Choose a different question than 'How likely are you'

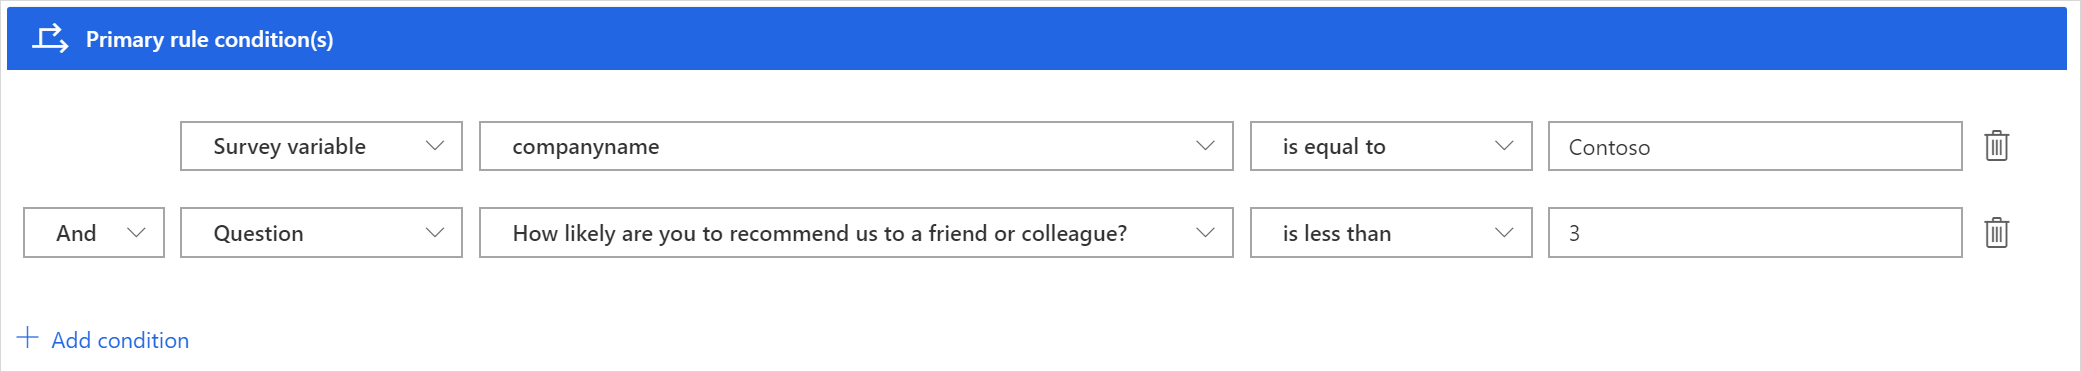tap(856, 233)
